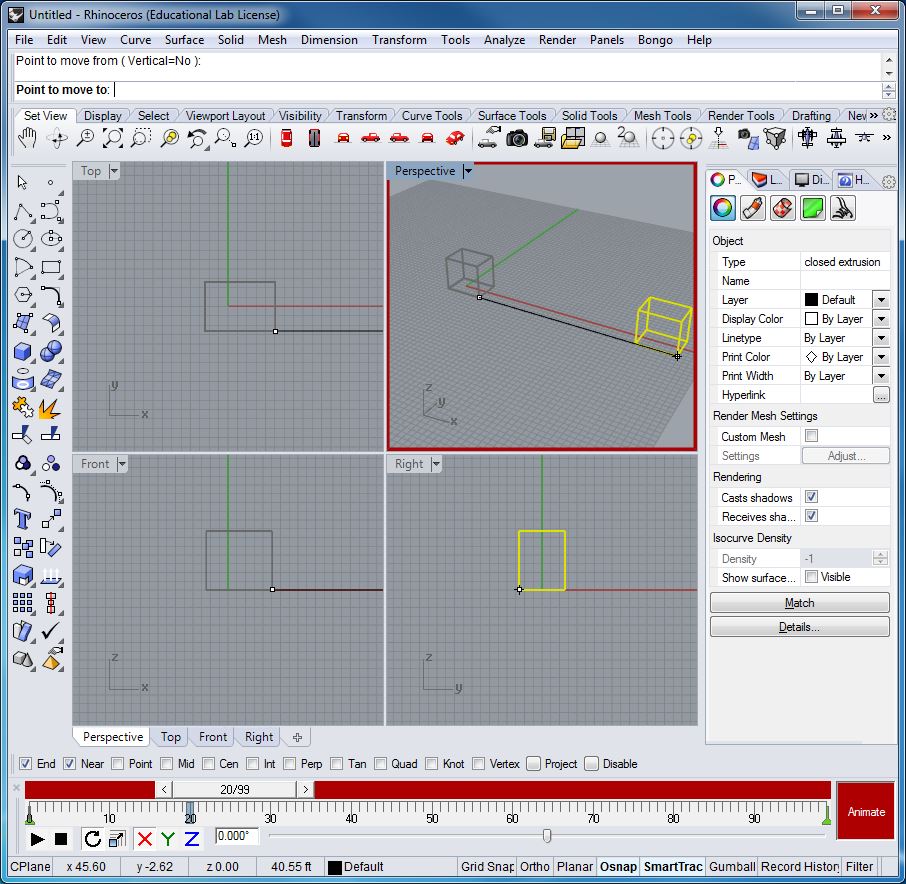This screenshot has width=906, height=884.
Task: Open the Analyze menu
Action: click(x=504, y=40)
